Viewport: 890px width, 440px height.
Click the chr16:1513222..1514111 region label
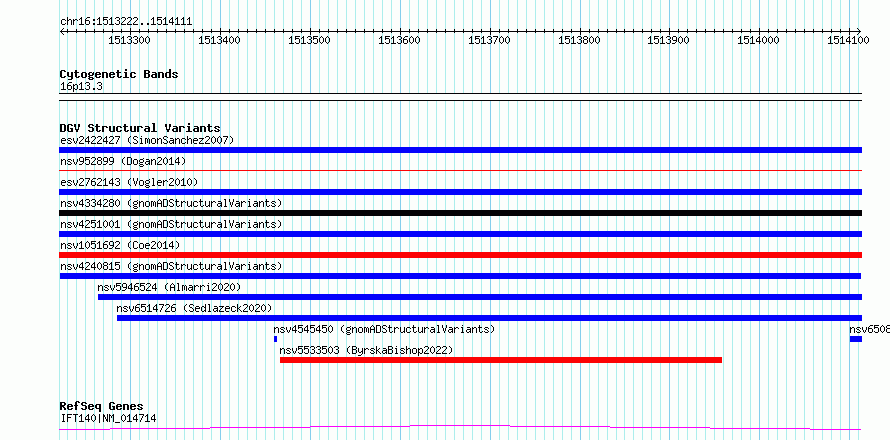(126, 22)
